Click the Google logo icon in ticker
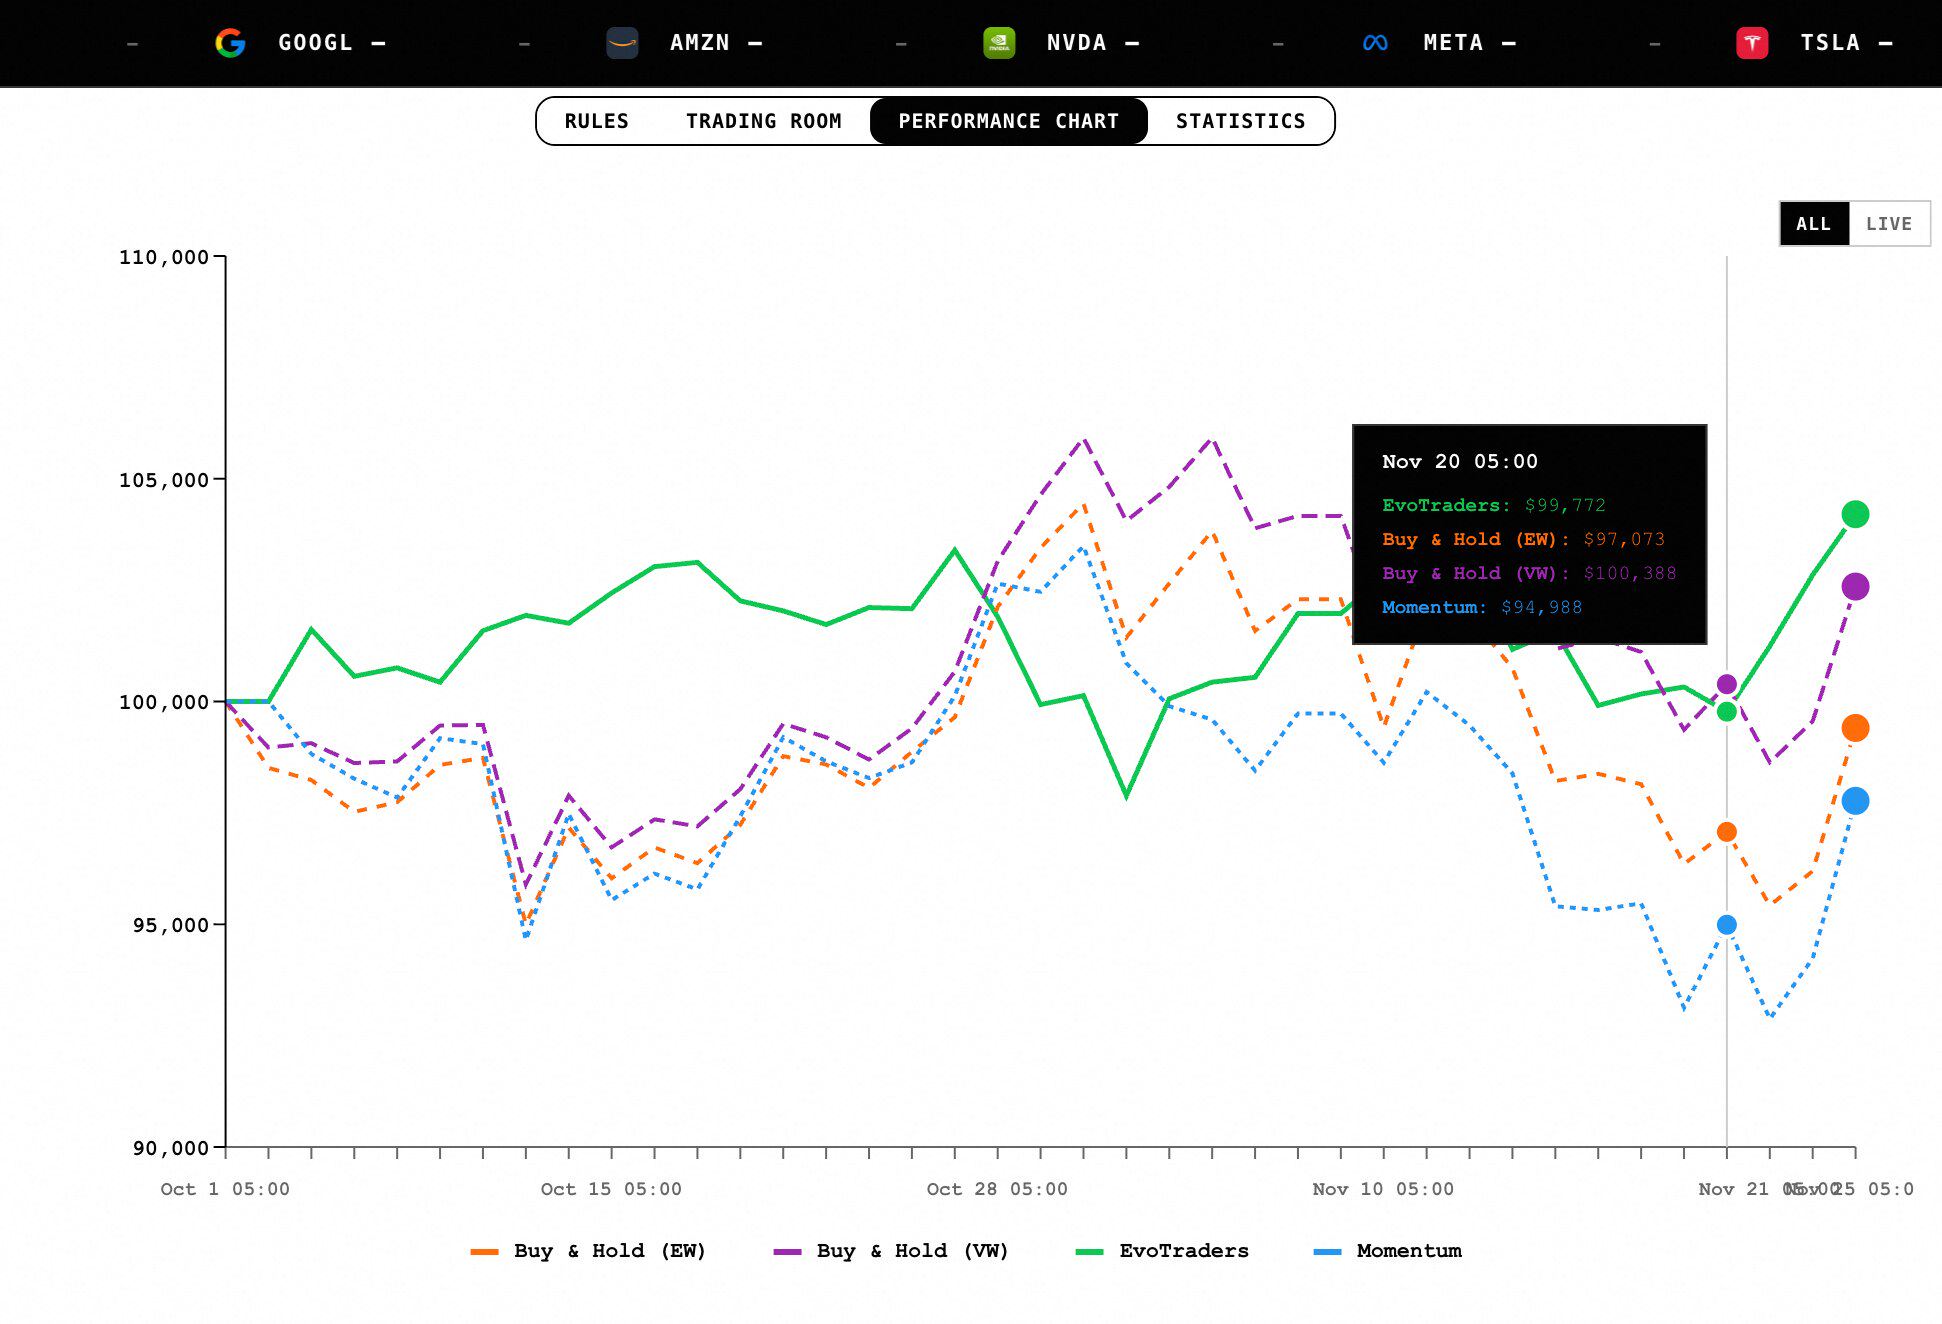Viewport: 1942px width, 1324px height. [230, 43]
